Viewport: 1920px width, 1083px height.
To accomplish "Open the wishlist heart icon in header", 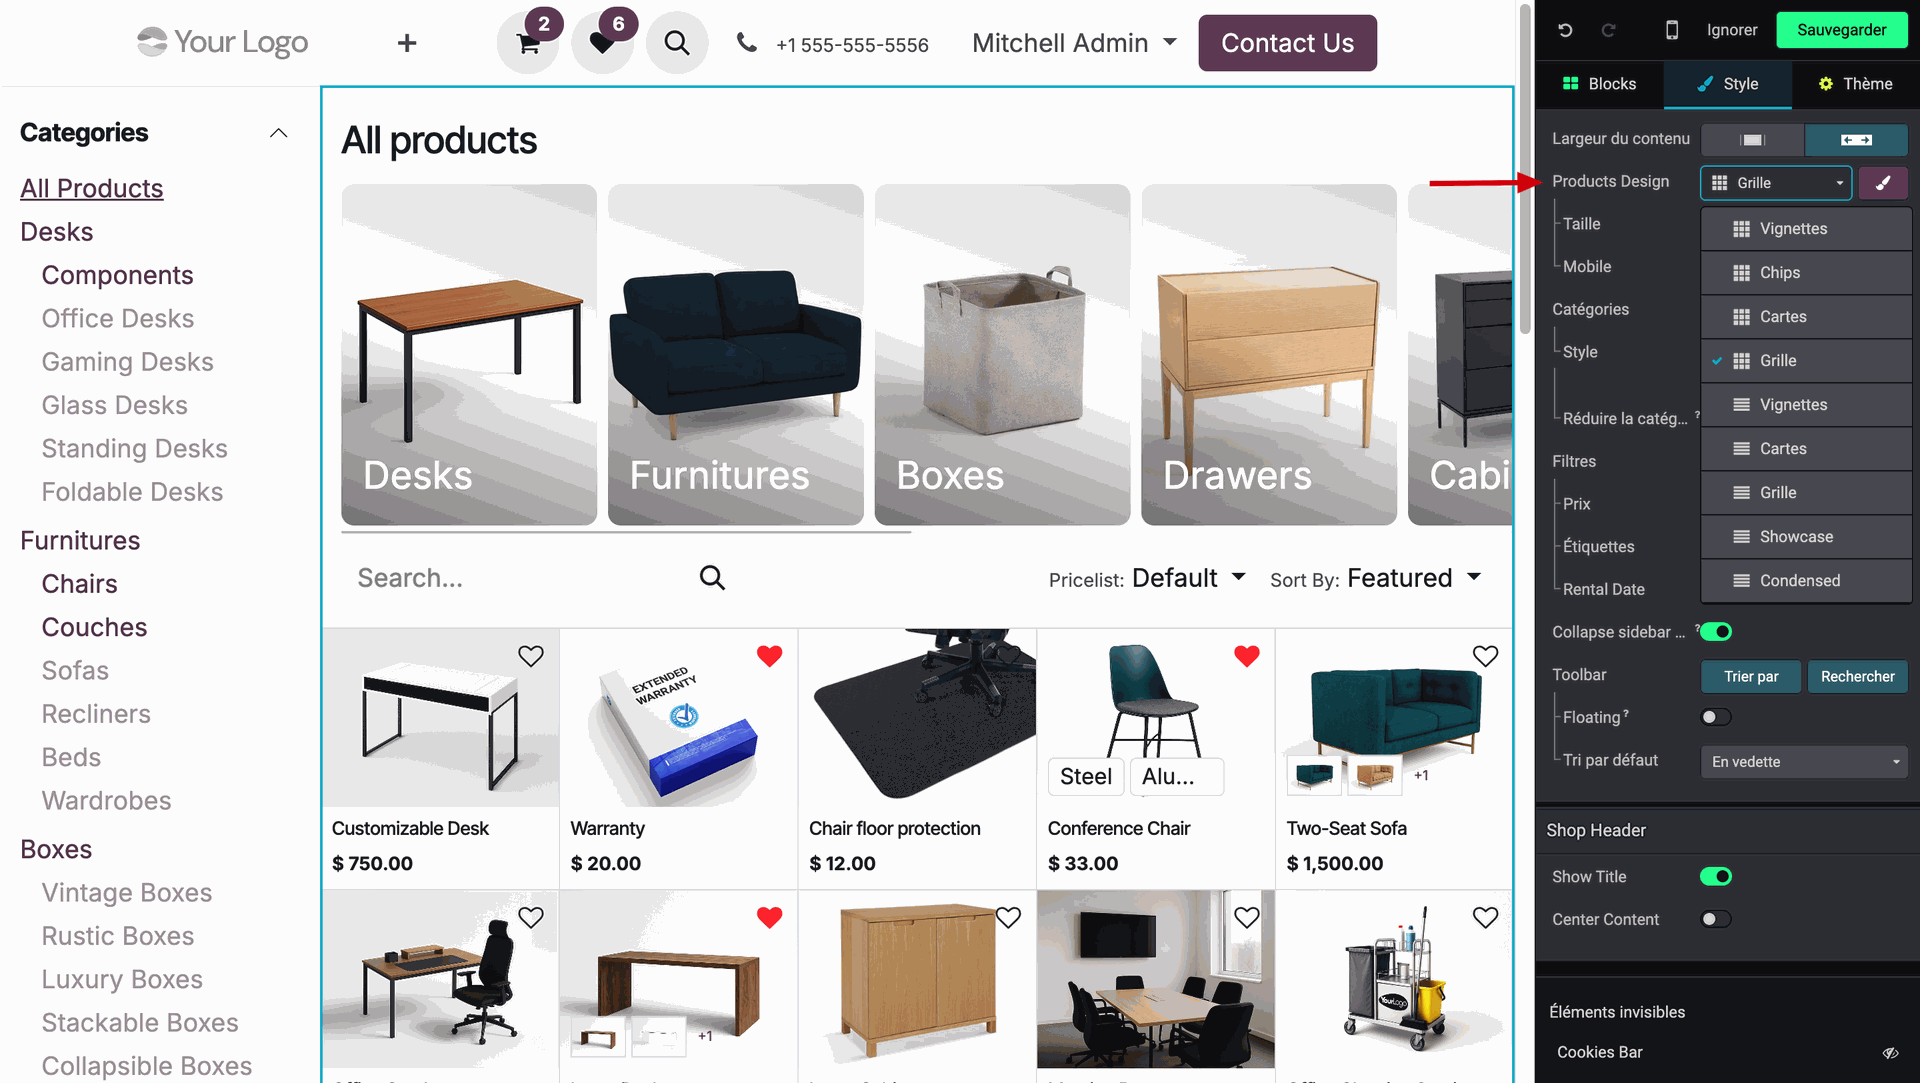I will click(602, 43).
